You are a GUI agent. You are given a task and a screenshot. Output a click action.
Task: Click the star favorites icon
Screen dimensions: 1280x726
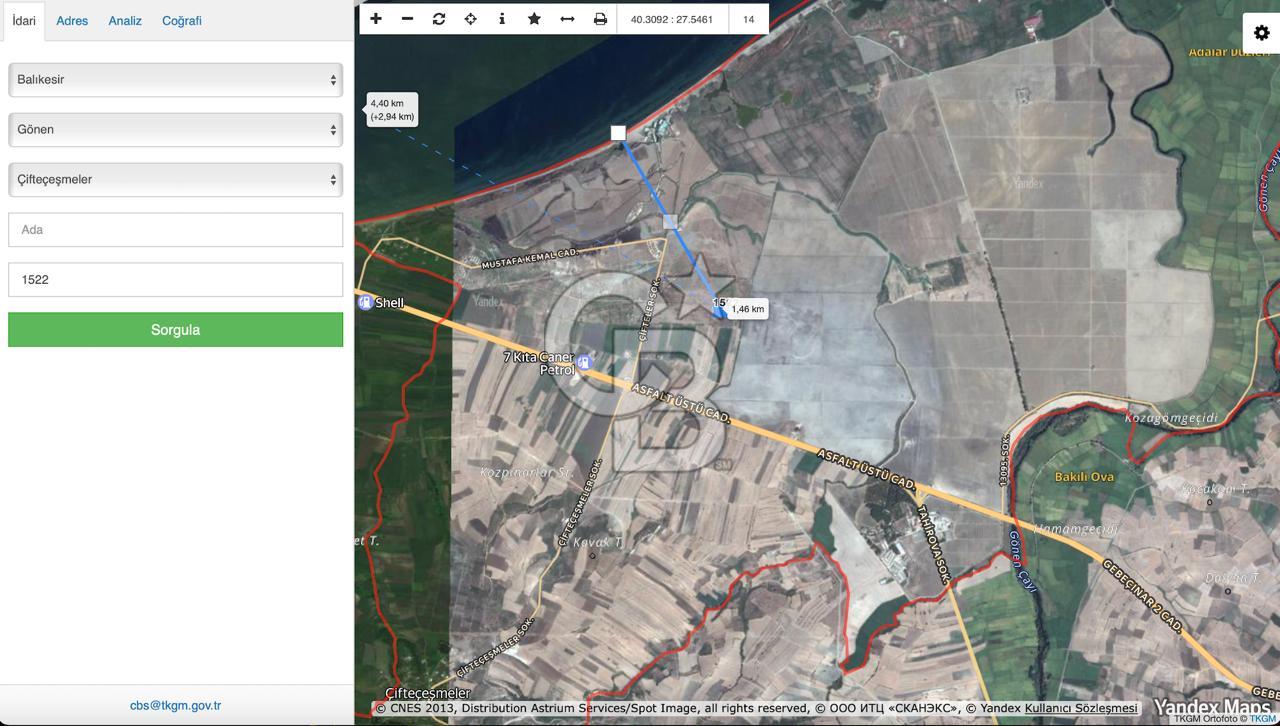534,19
